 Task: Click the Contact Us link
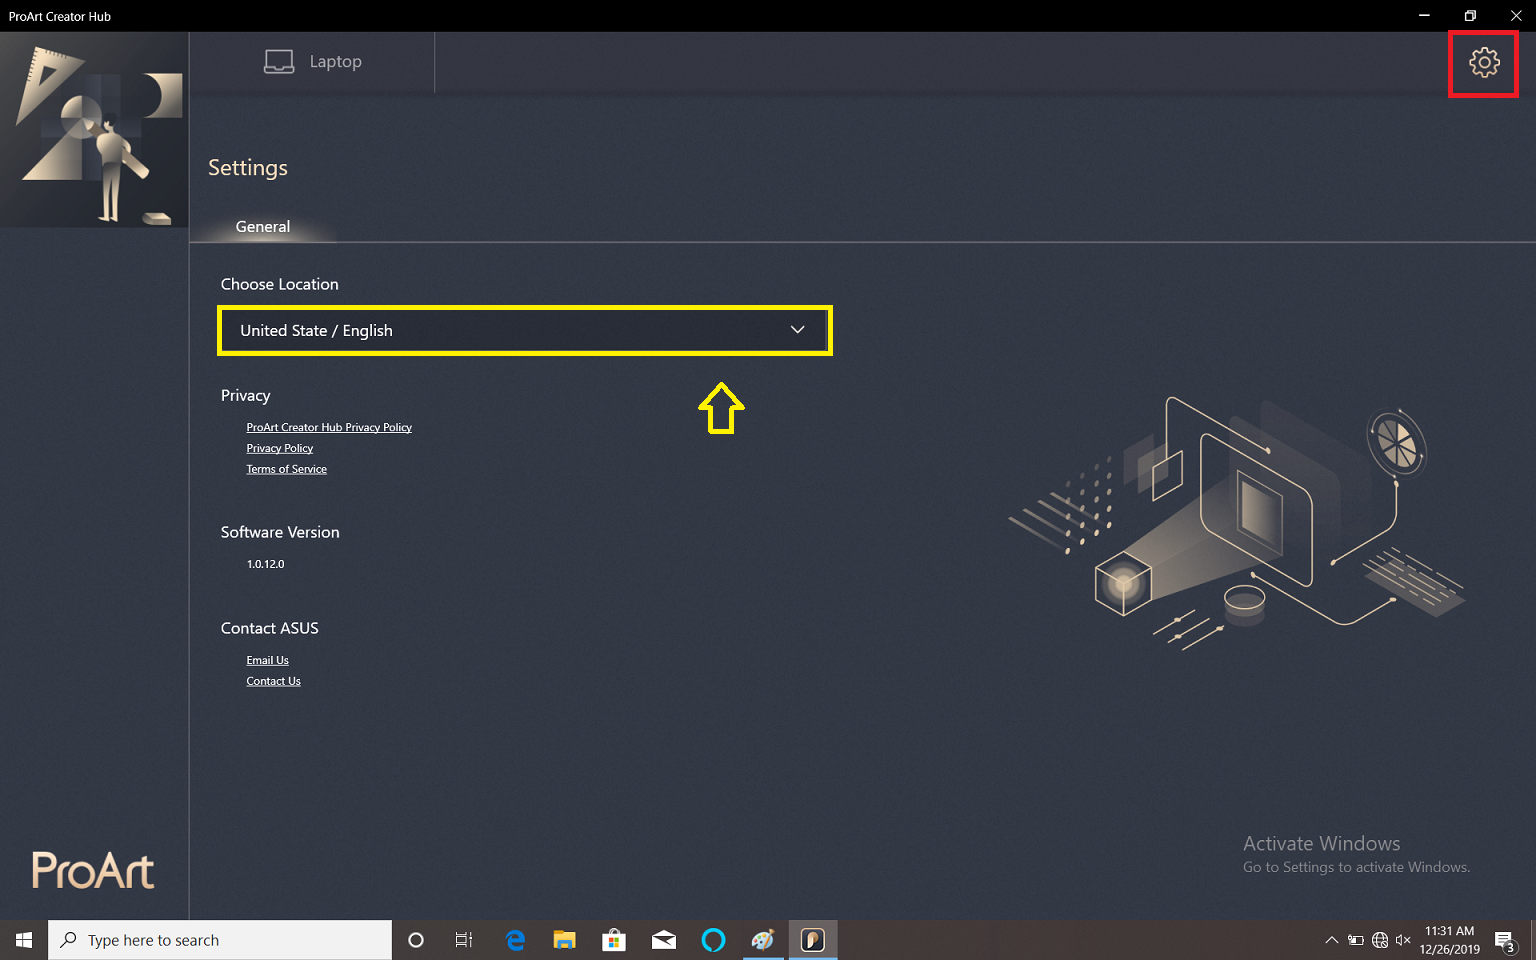pos(274,681)
